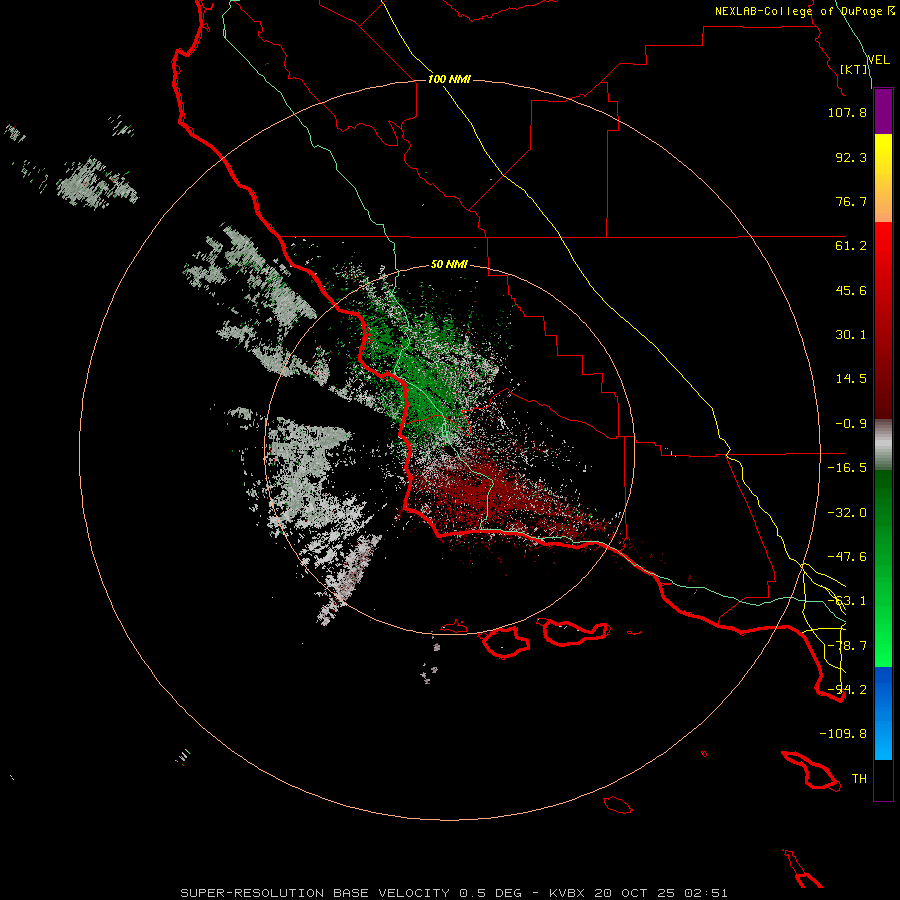Click the VEL legend heading
Viewport: 900px width, 900px height.
pyautogui.click(x=879, y=60)
